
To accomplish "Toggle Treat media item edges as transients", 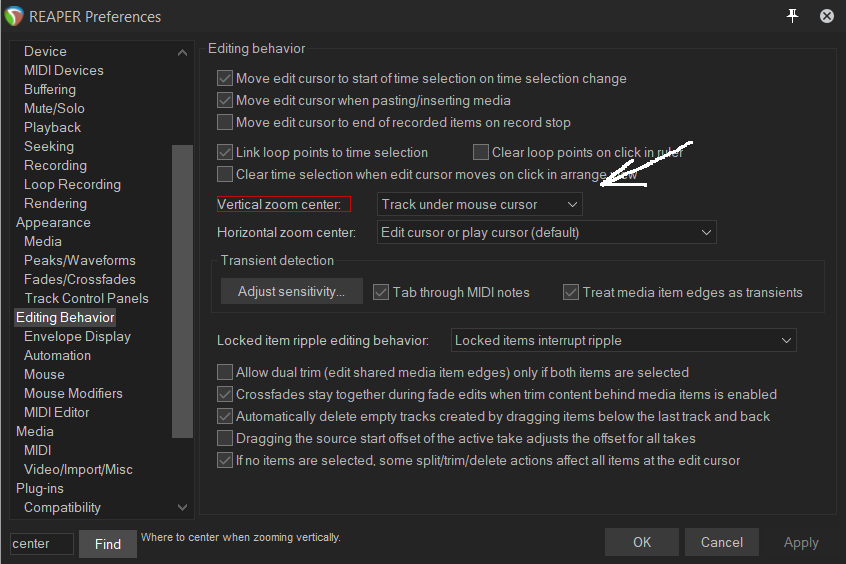I will coord(571,293).
